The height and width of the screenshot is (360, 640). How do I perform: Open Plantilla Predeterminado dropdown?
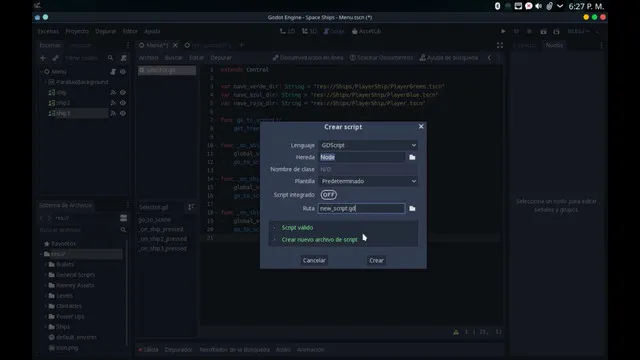click(368, 181)
